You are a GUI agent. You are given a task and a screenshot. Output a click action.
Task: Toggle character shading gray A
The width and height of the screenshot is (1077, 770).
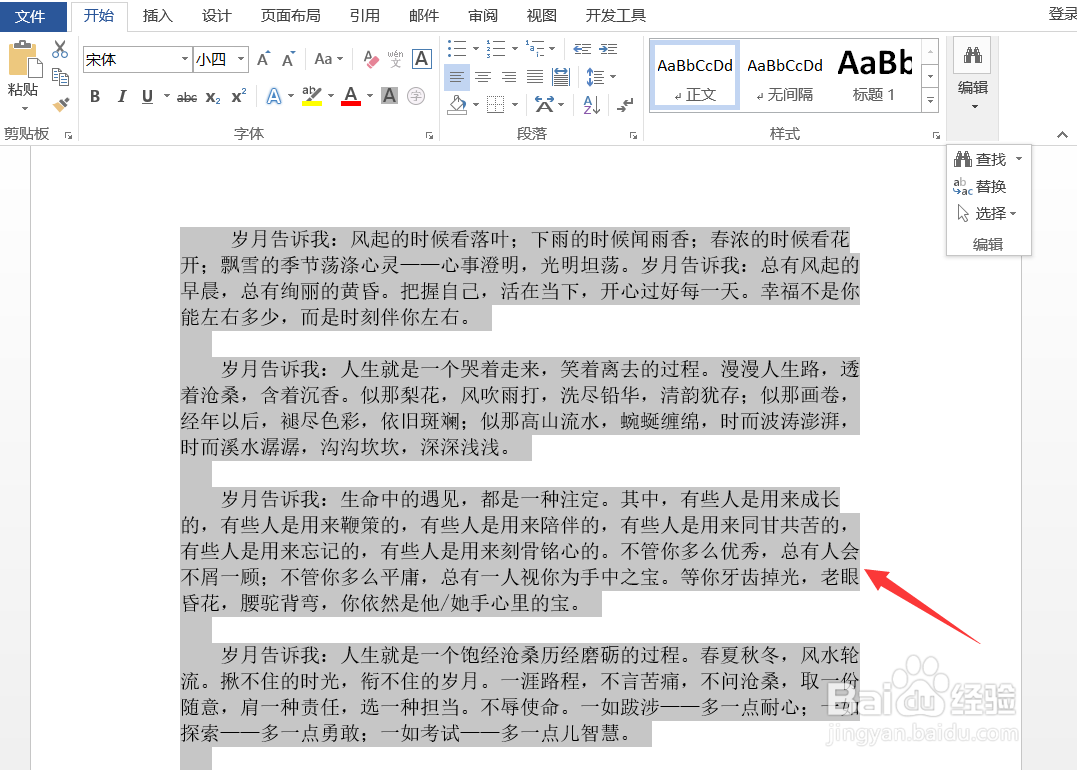[389, 96]
